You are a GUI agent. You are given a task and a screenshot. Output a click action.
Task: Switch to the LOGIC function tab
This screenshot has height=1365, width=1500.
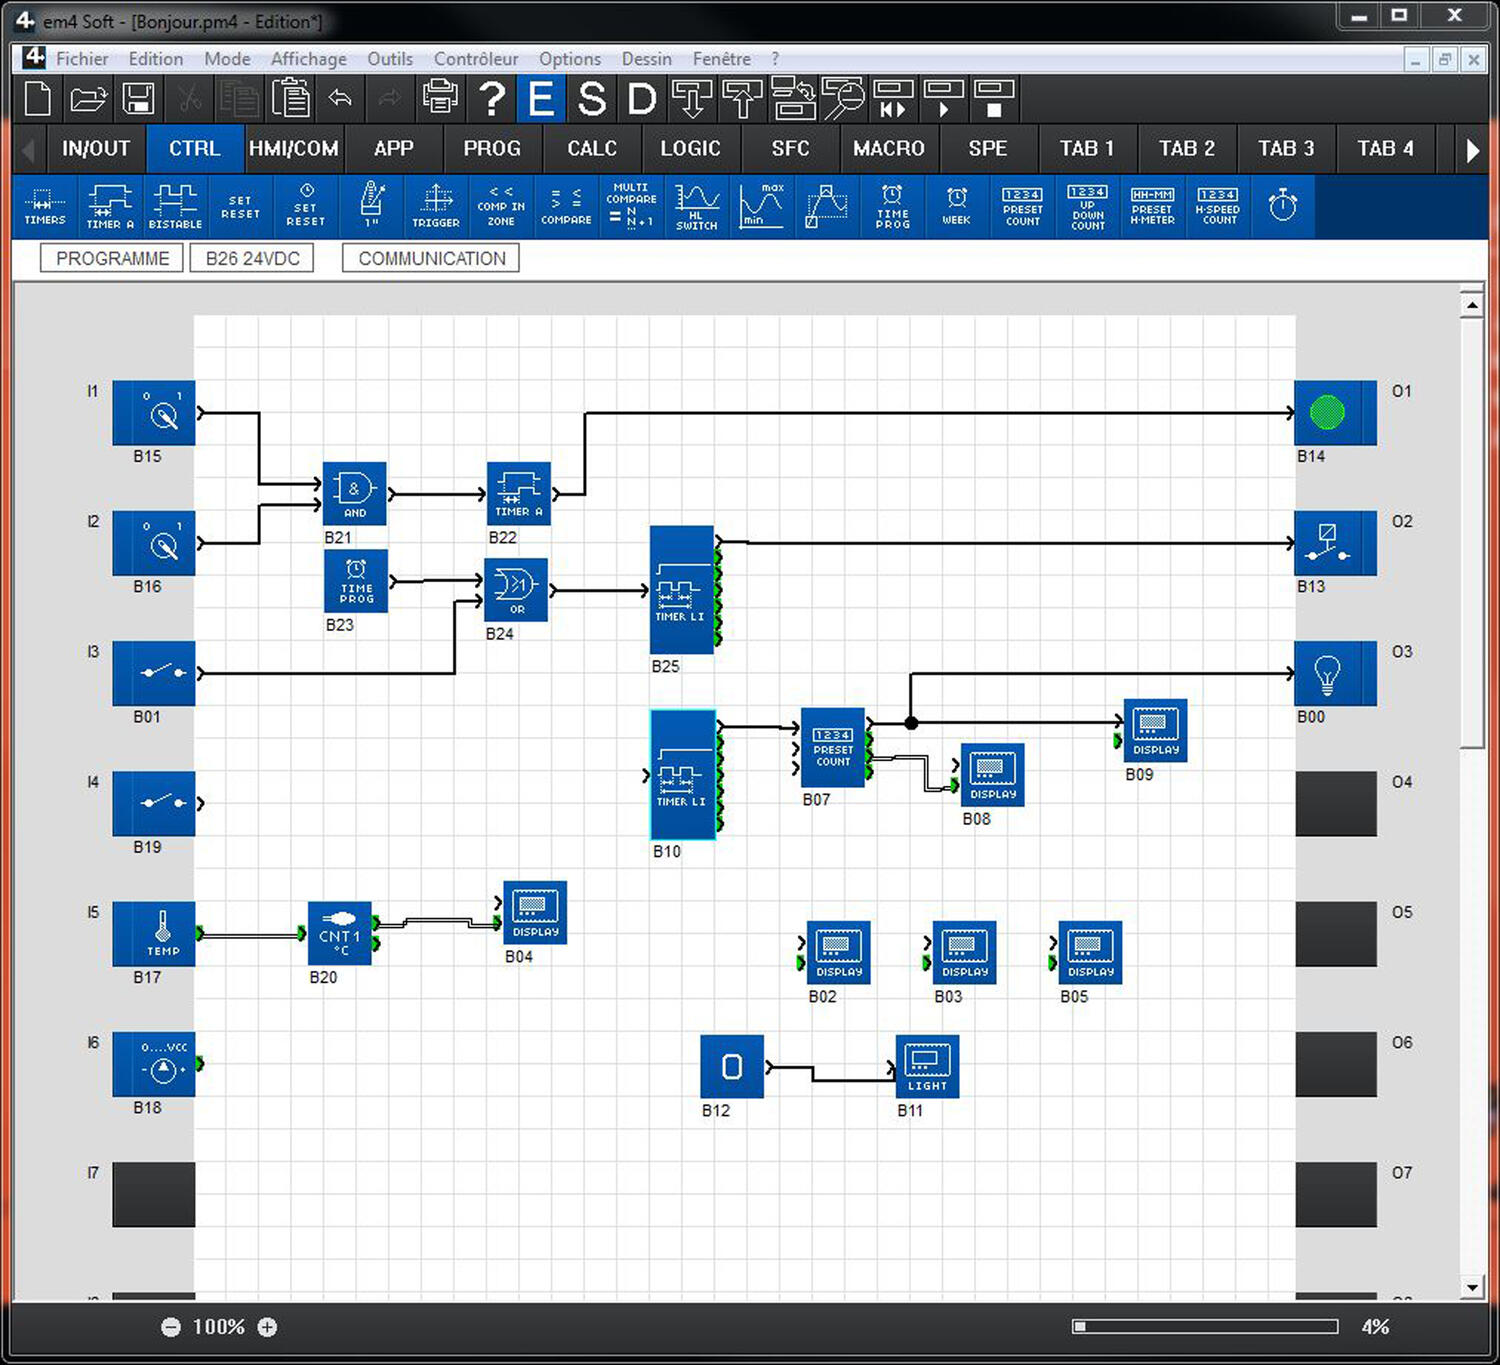point(690,149)
